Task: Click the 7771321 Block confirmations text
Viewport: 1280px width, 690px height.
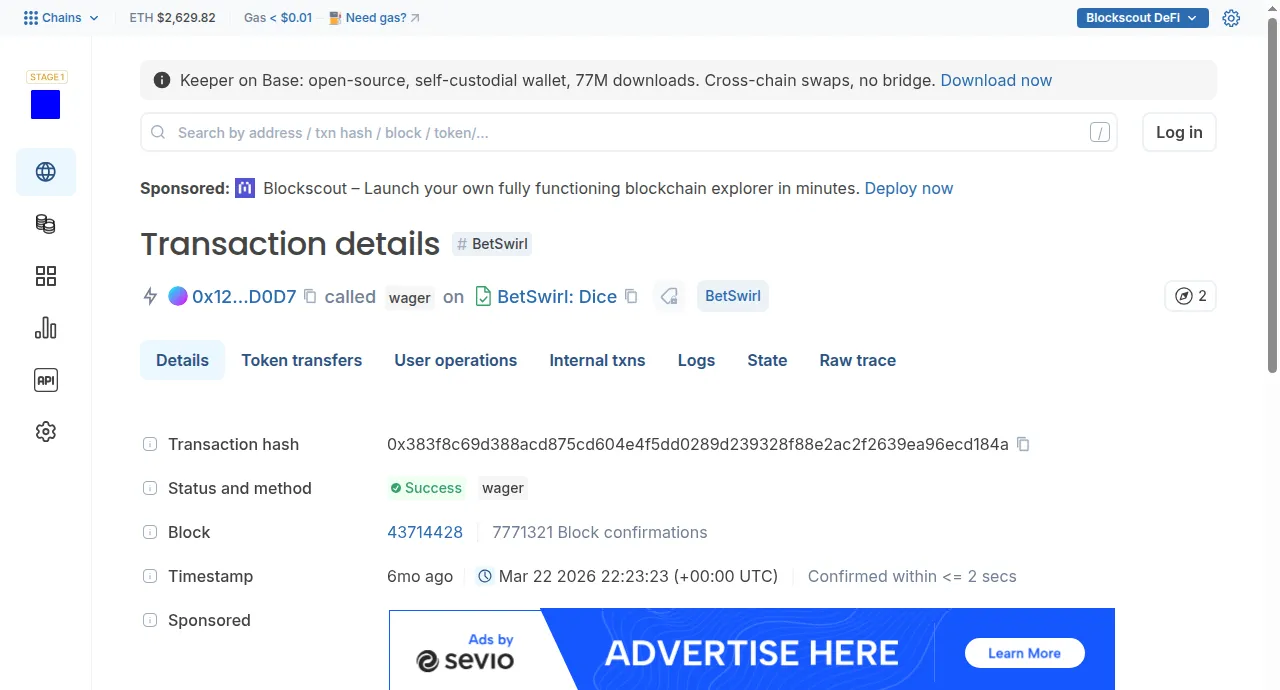Action: [x=600, y=532]
